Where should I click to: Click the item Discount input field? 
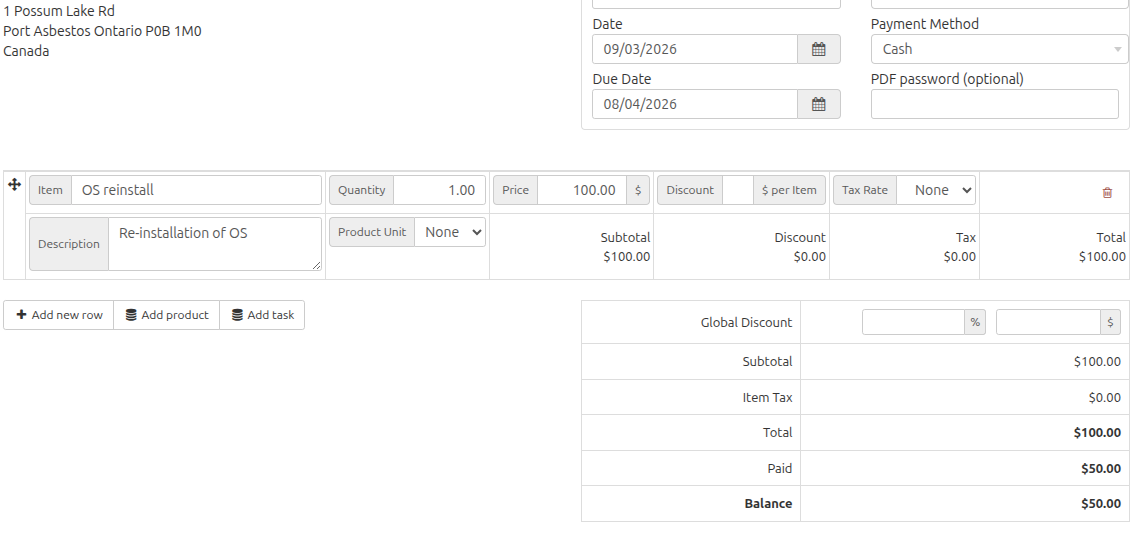[737, 190]
